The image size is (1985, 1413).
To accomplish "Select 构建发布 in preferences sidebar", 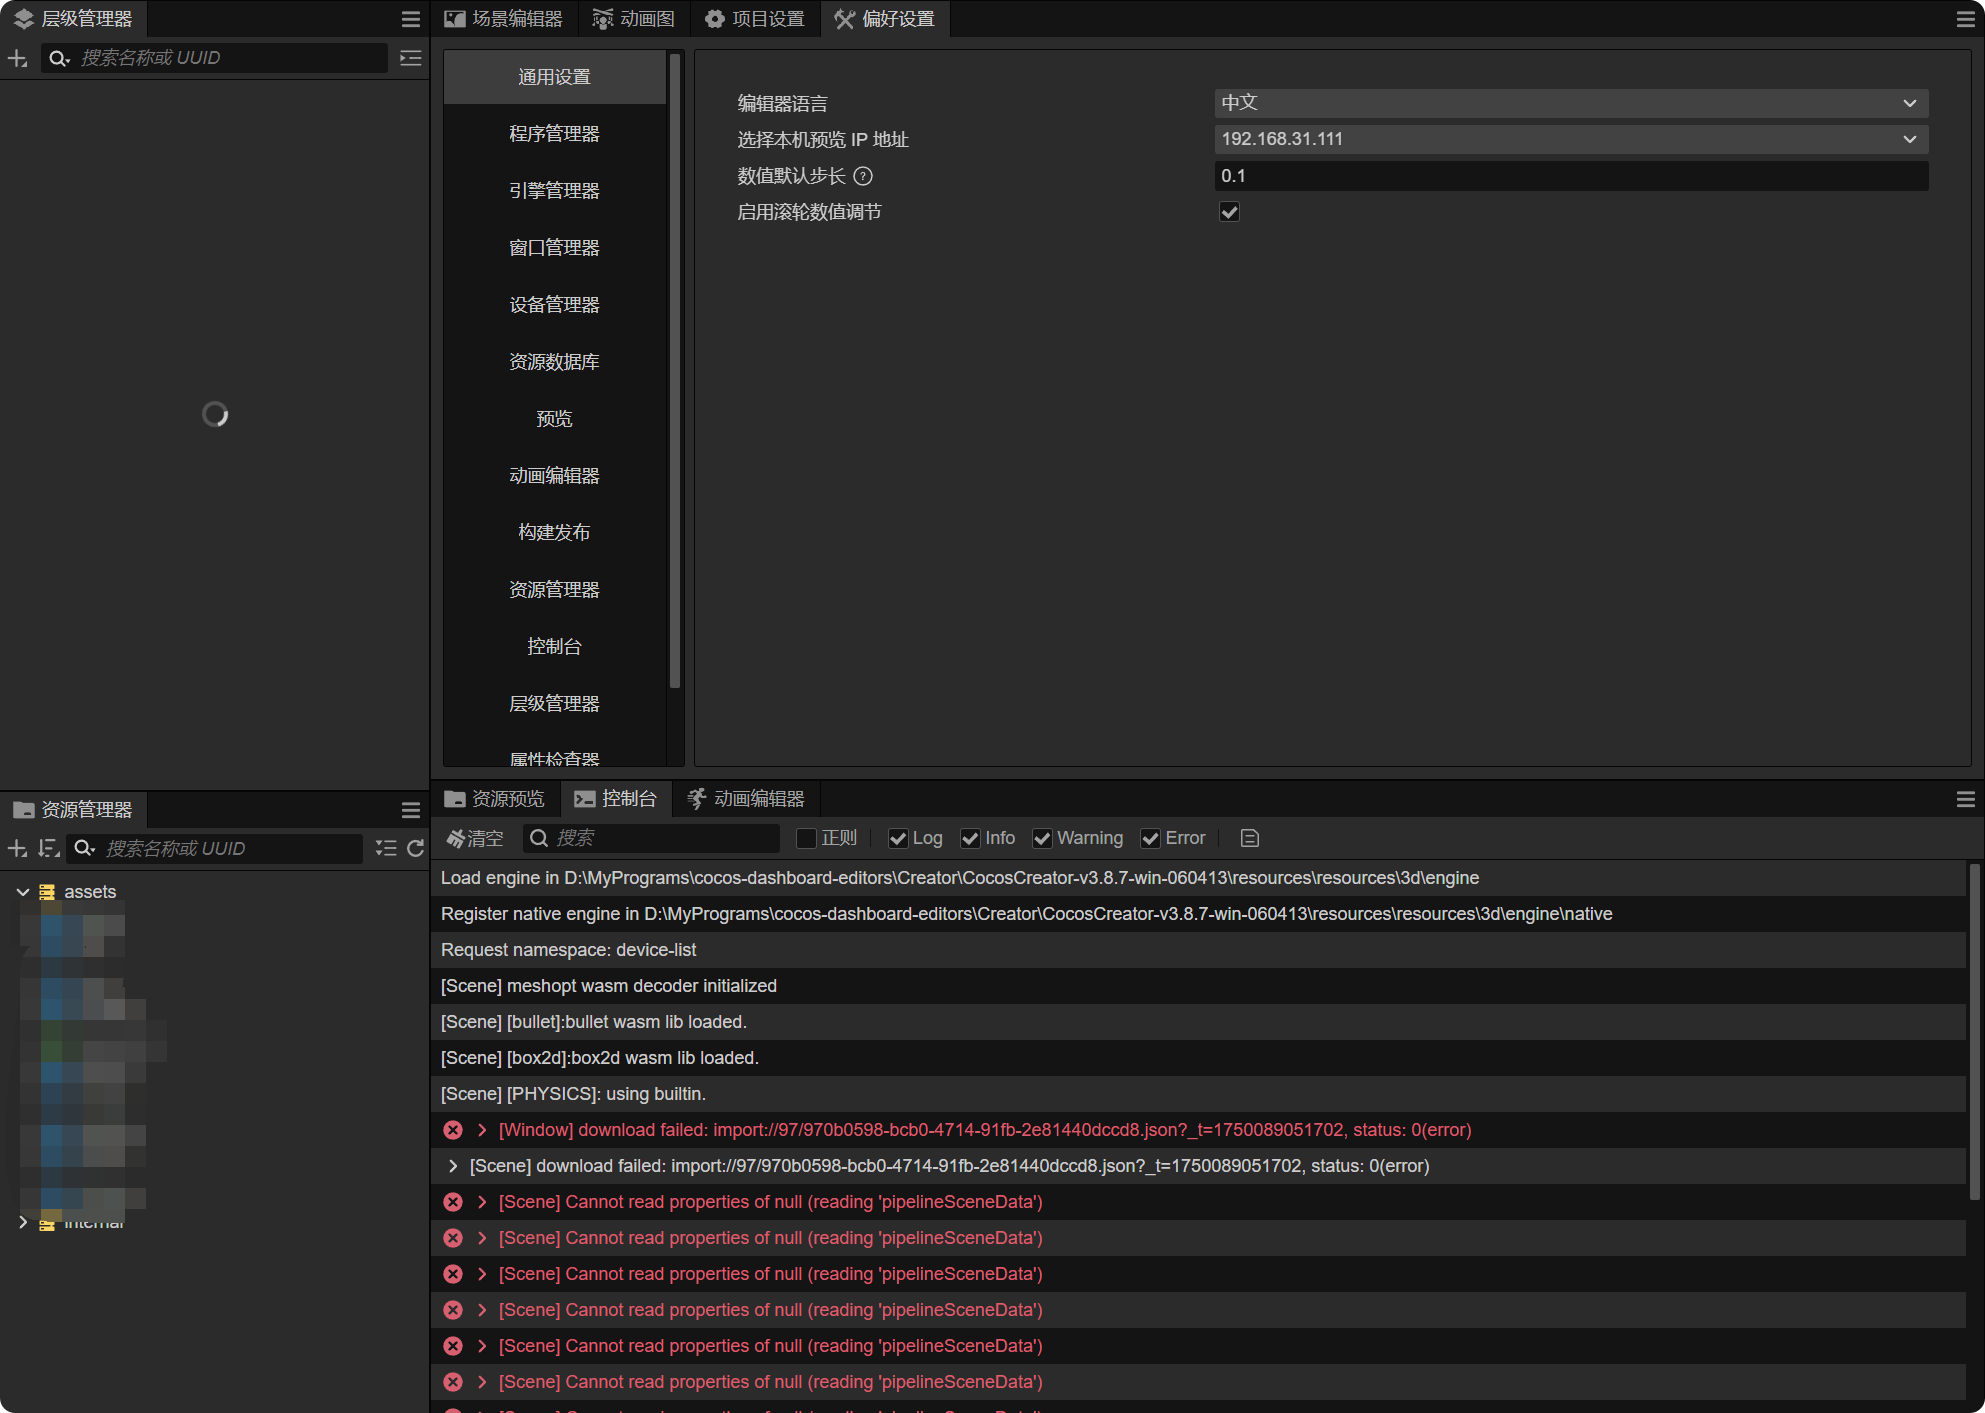I will click(x=554, y=532).
